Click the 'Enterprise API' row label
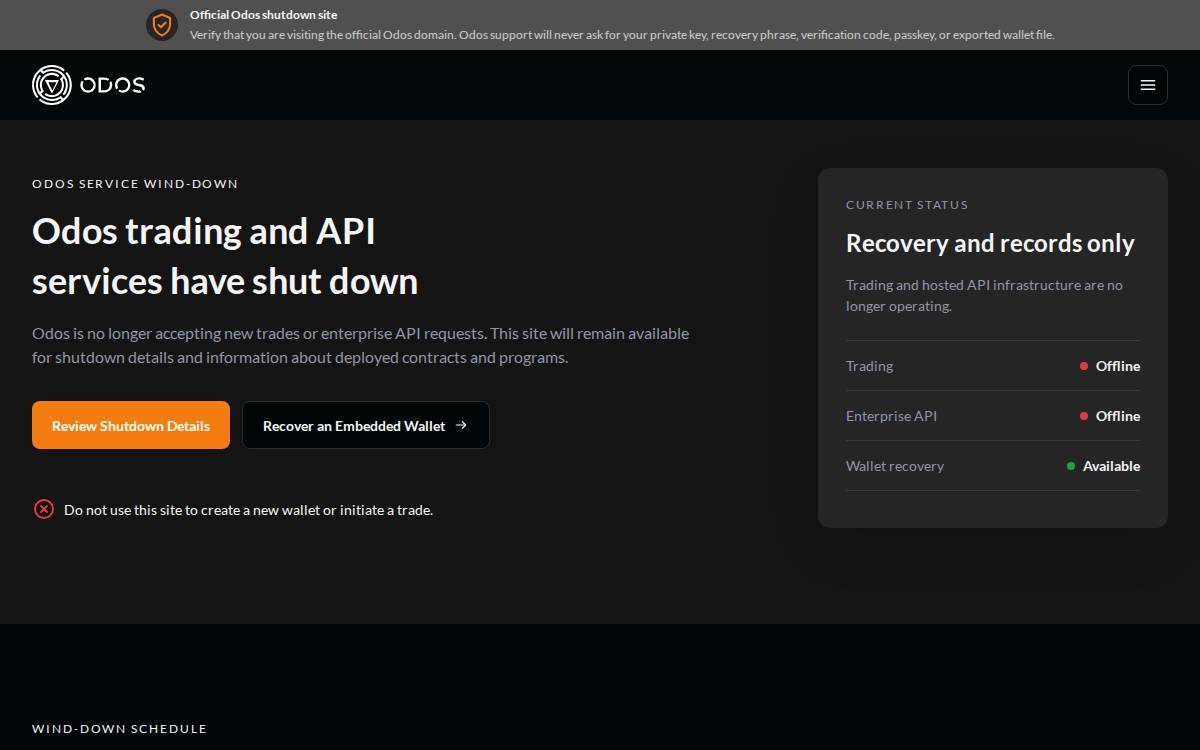Image resolution: width=1200 pixels, height=750 pixels. [892, 416]
